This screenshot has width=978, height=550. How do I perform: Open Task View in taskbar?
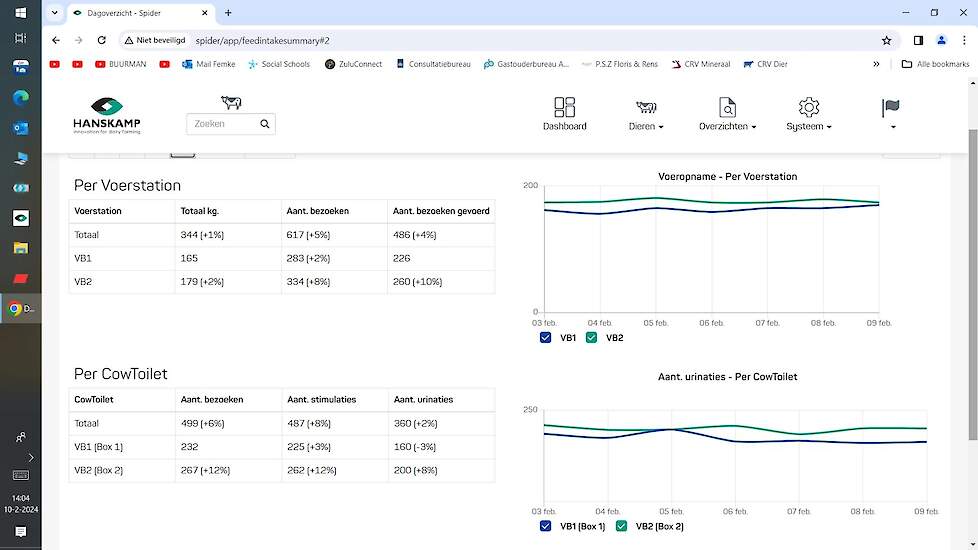(21, 38)
